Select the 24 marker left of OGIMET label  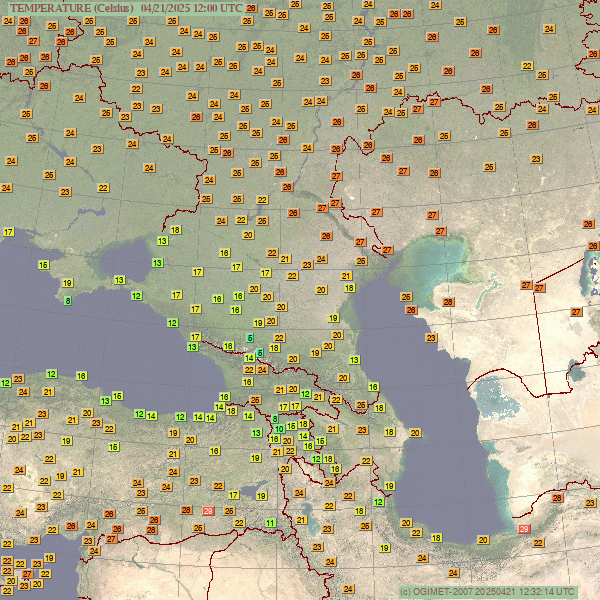click(346, 590)
